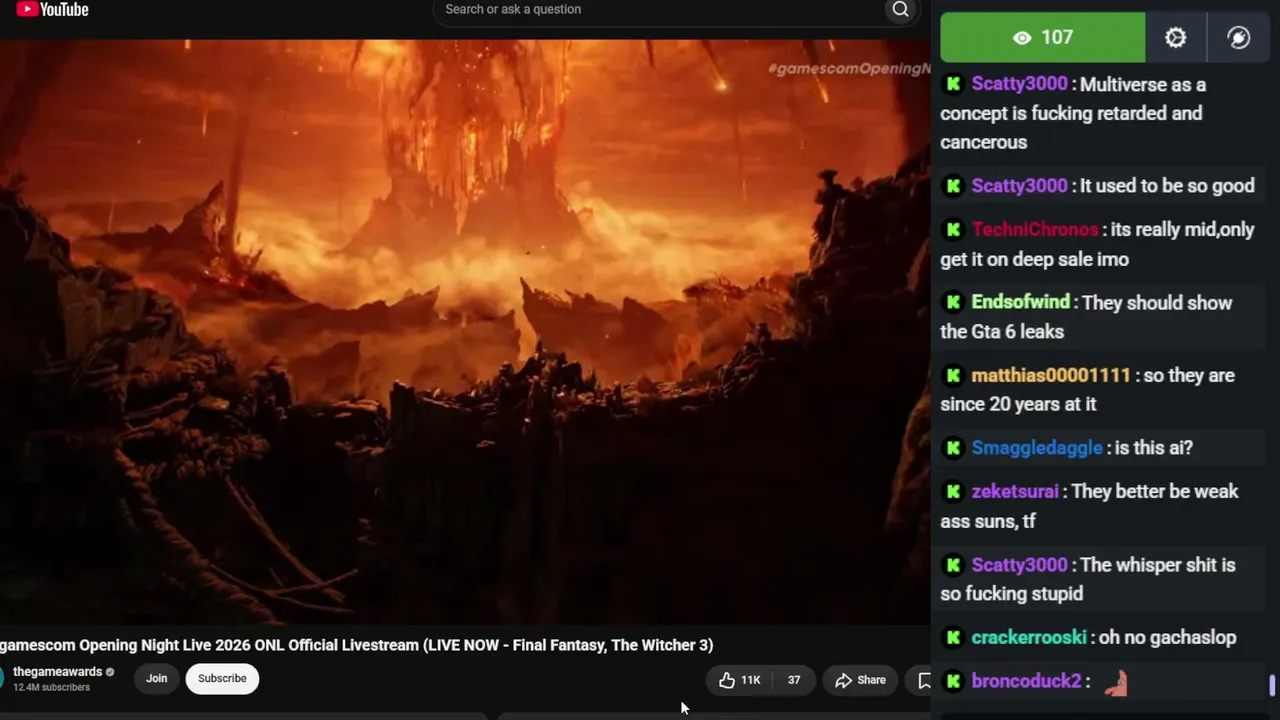Image resolution: width=1280 pixels, height=720 pixels.
Task: Click message "its really mid,only get it on deep sale imo"
Action: pos(1097,244)
